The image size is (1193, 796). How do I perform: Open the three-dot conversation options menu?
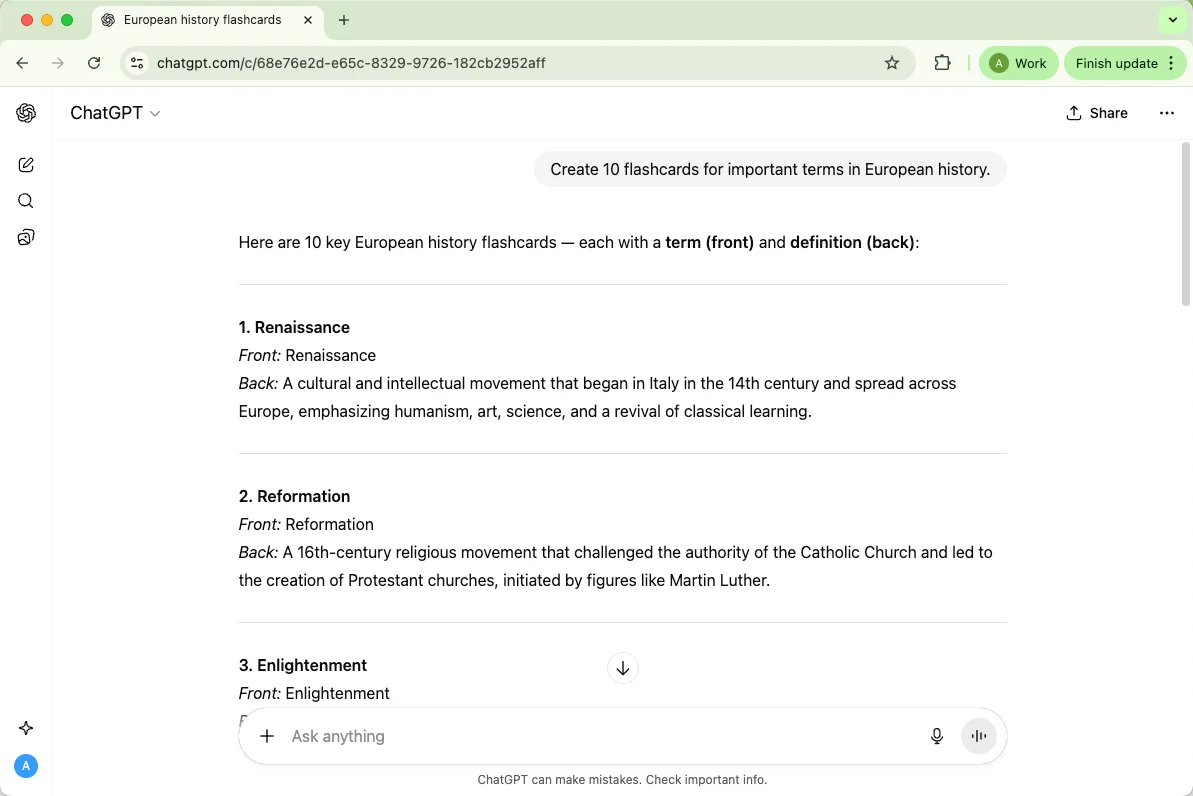(x=1166, y=113)
